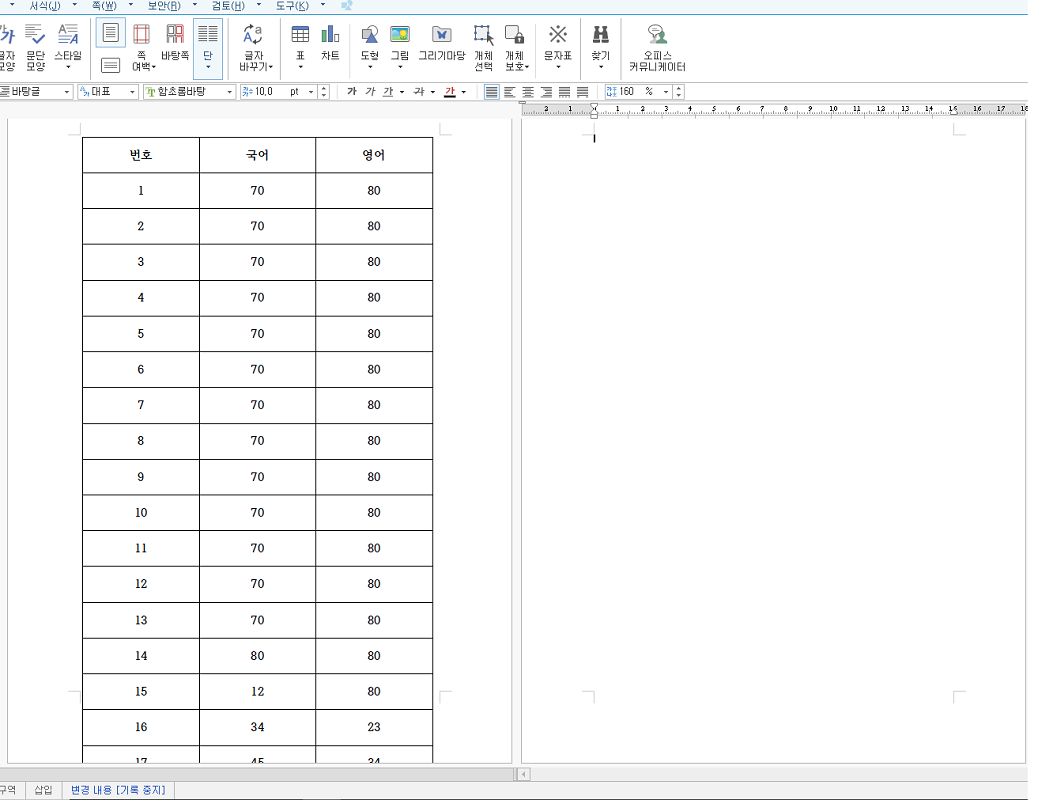Apply strikethrough 가 formatting

point(419,91)
